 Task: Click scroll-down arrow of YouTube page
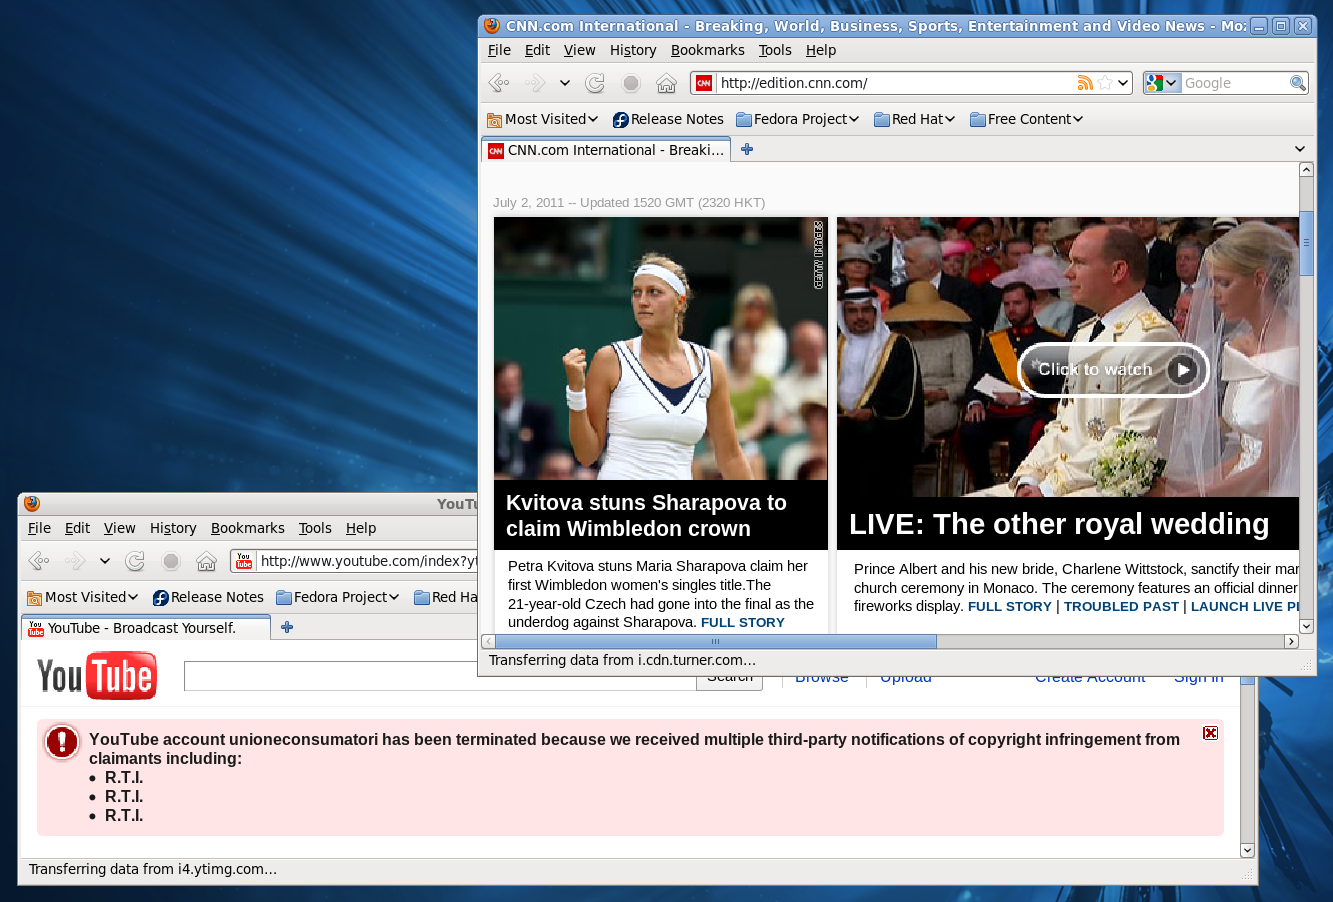tap(1247, 850)
